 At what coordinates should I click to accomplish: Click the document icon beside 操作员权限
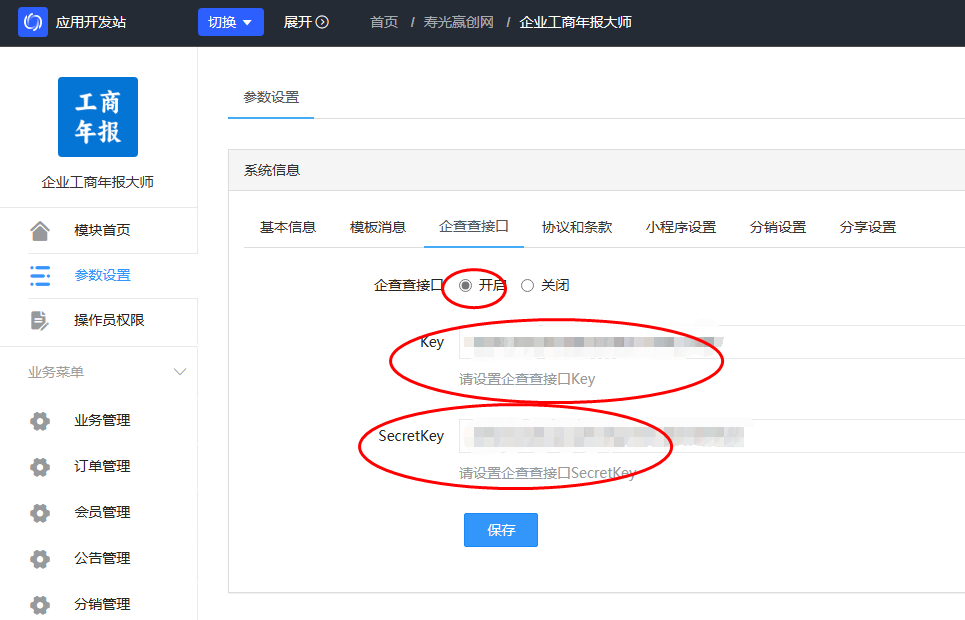[x=40, y=320]
